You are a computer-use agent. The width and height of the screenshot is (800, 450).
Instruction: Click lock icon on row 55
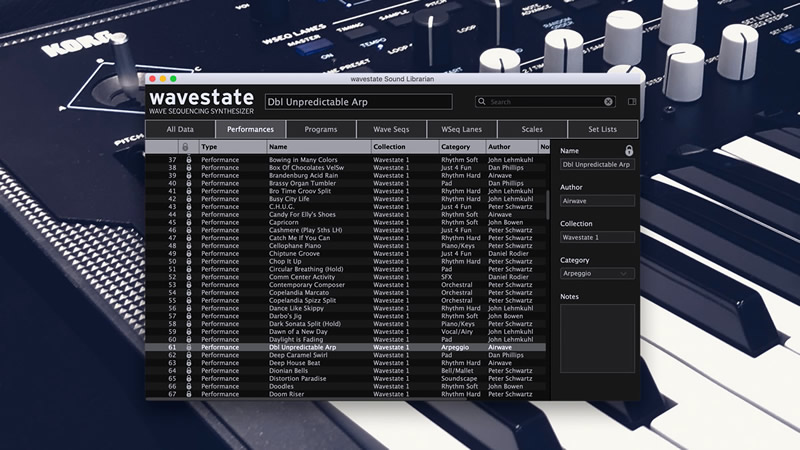click(189, 301)
